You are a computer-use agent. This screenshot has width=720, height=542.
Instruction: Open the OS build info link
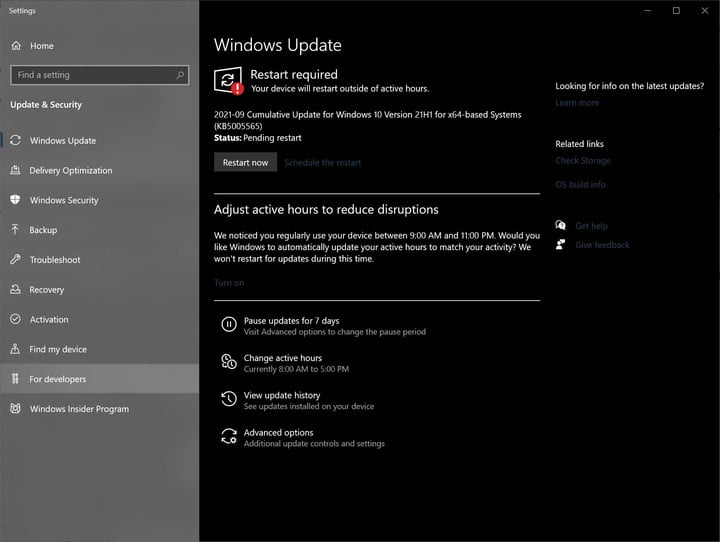[580, 184]
